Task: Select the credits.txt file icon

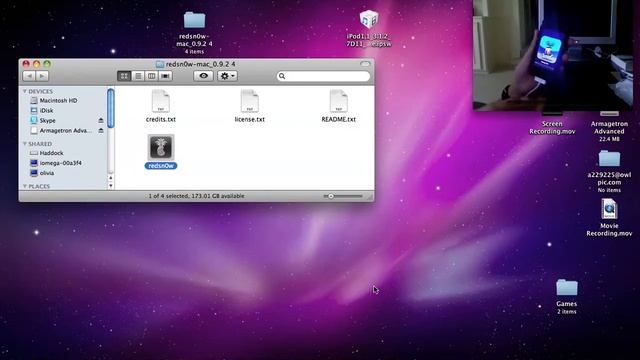Action: pos(161,101)
